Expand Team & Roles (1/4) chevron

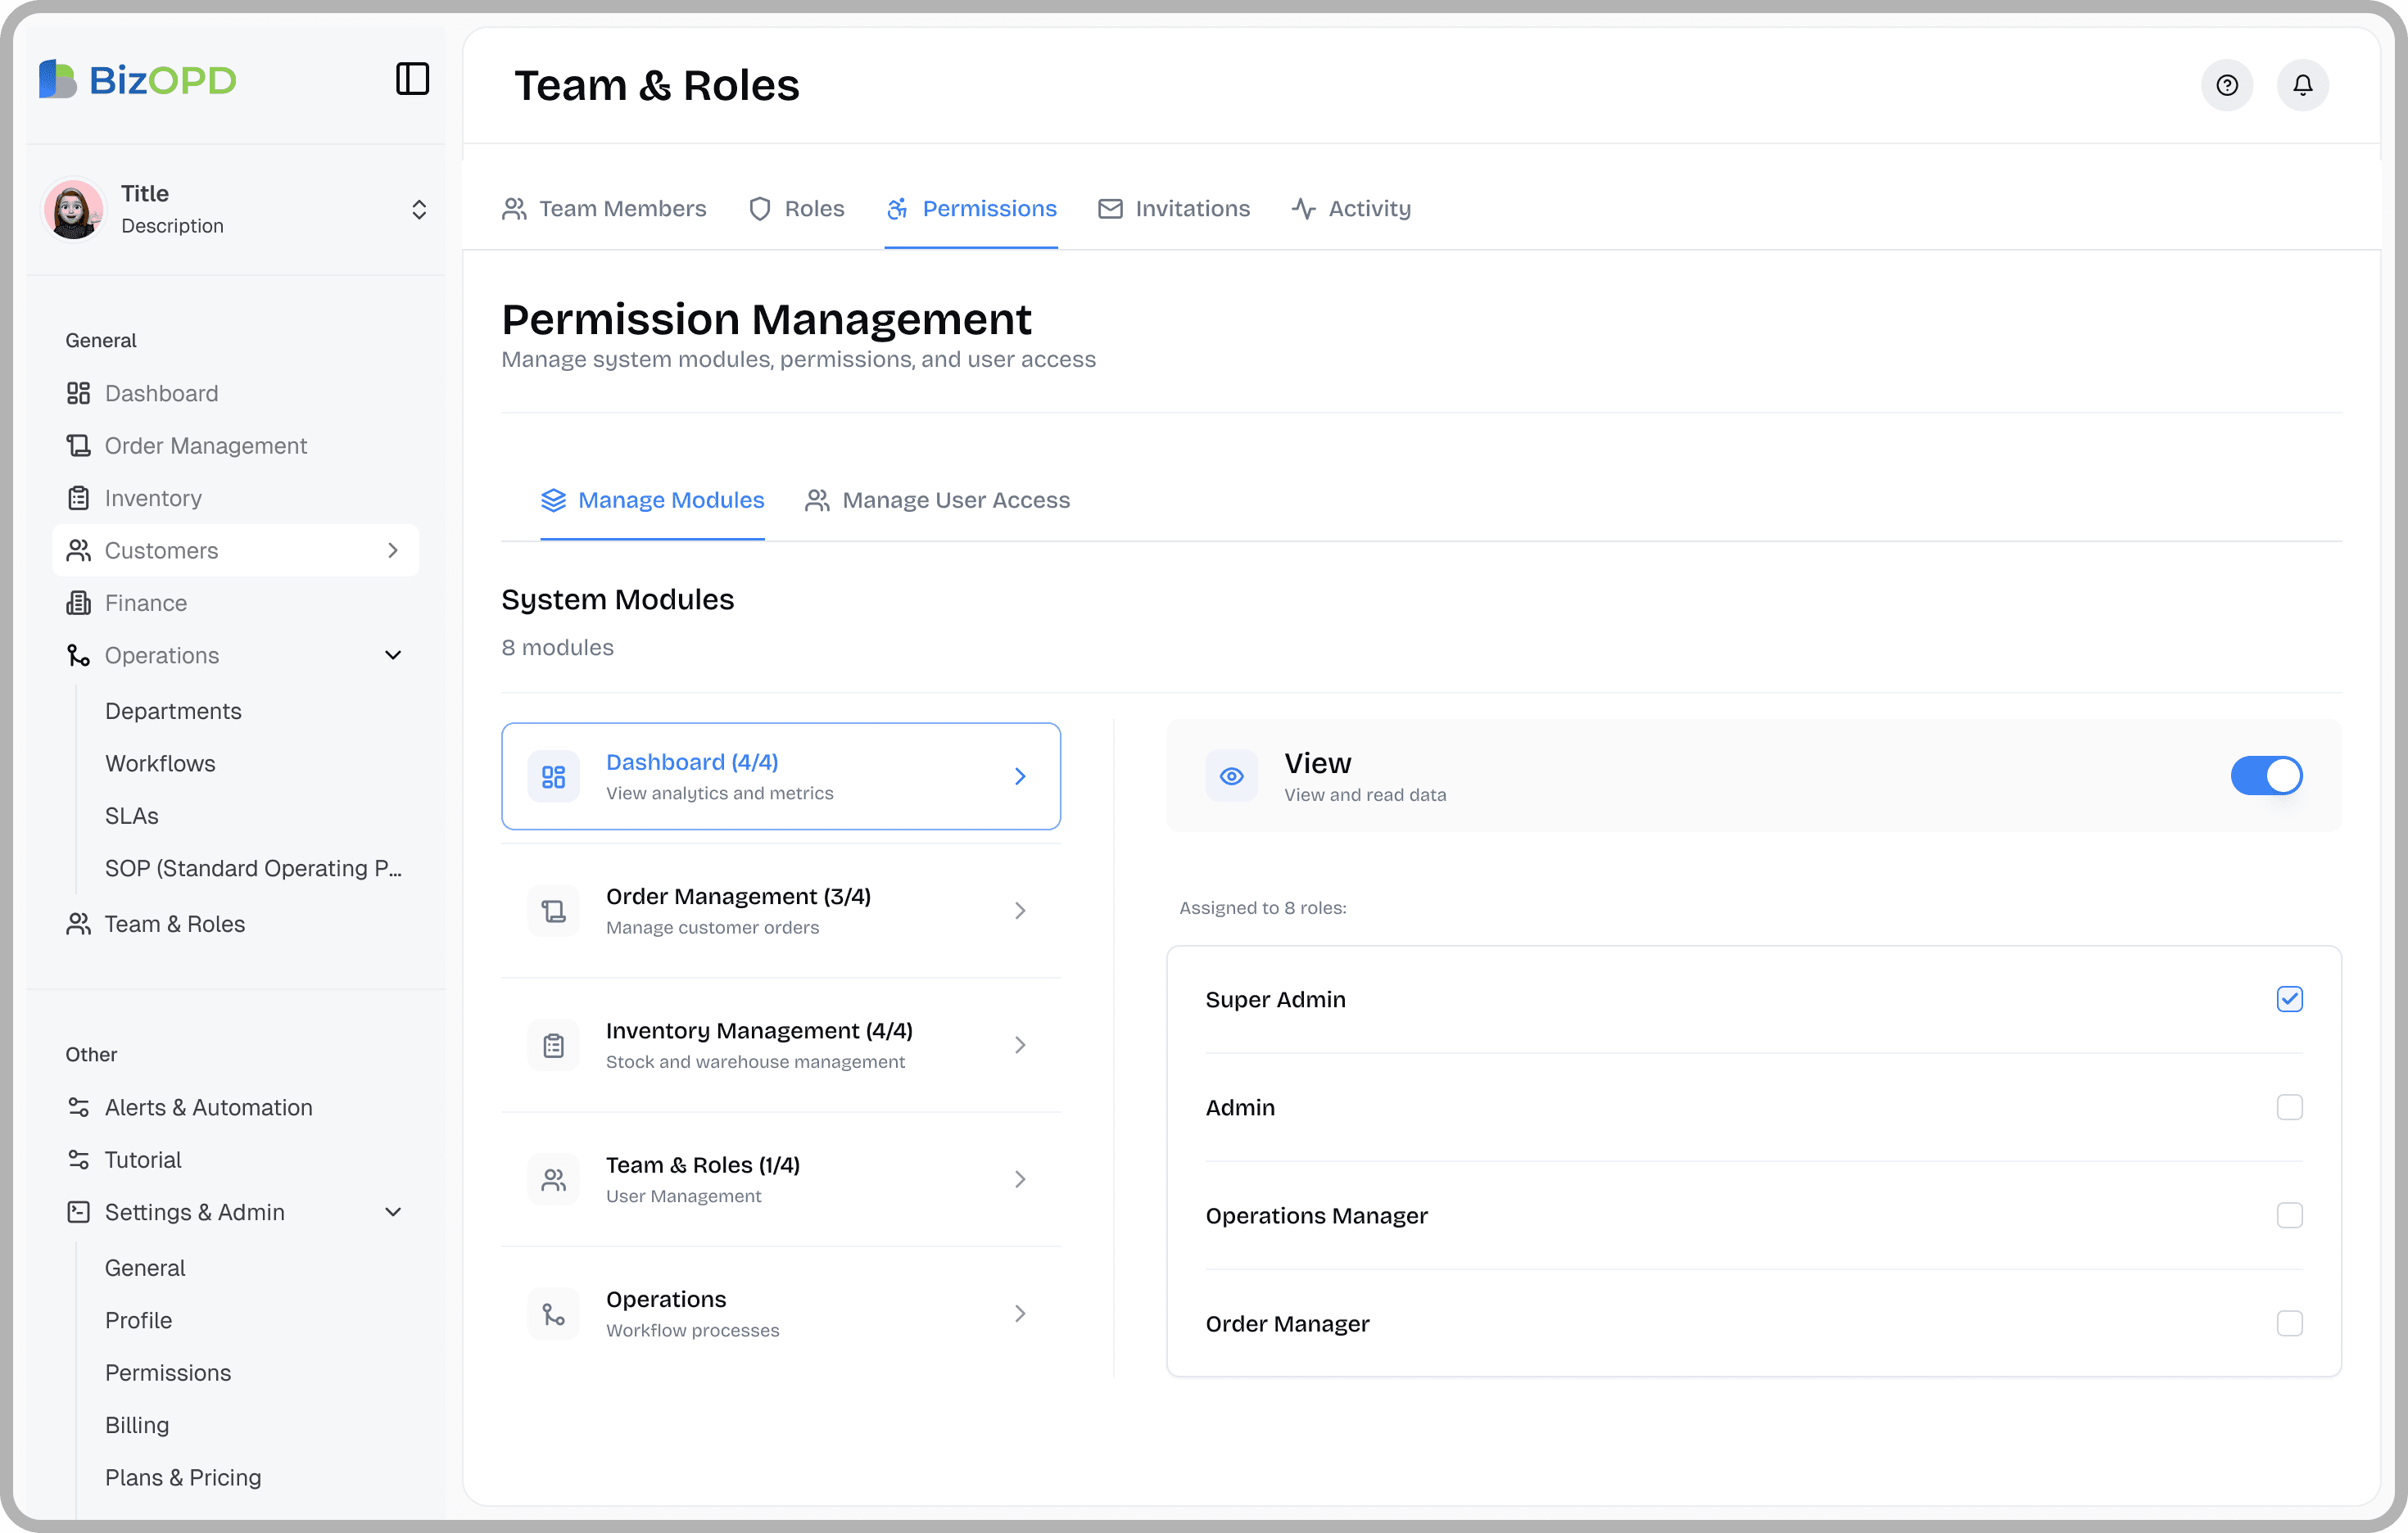[x=1020, y=1180]
